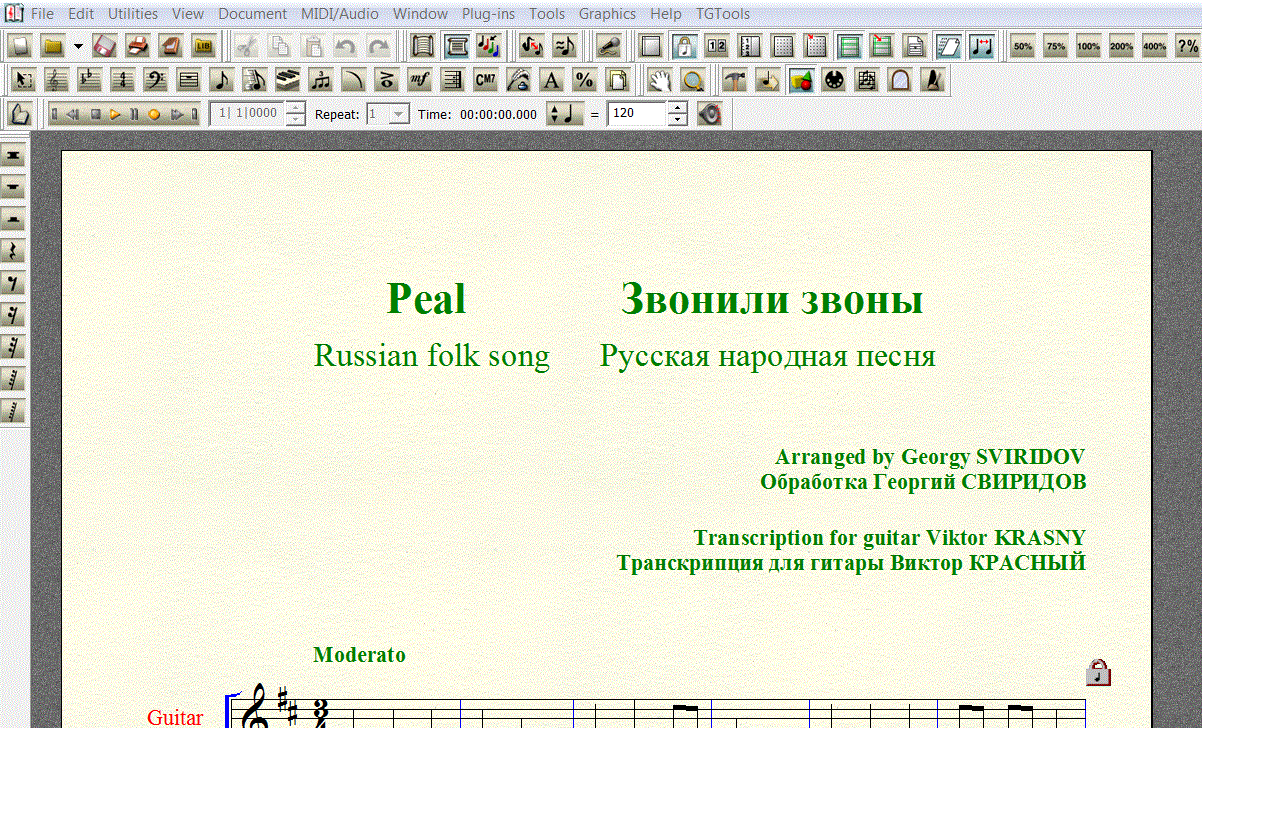Select the Page Layout tool
Viewport: 1274px width, 817px height.
(x=618, y=80)
